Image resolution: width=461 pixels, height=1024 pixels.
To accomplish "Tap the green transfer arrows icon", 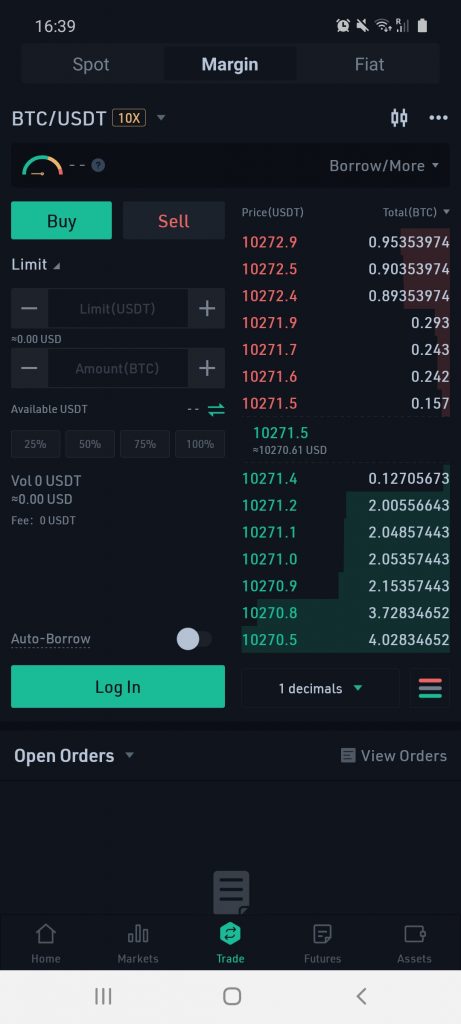I will pos(216,409).
